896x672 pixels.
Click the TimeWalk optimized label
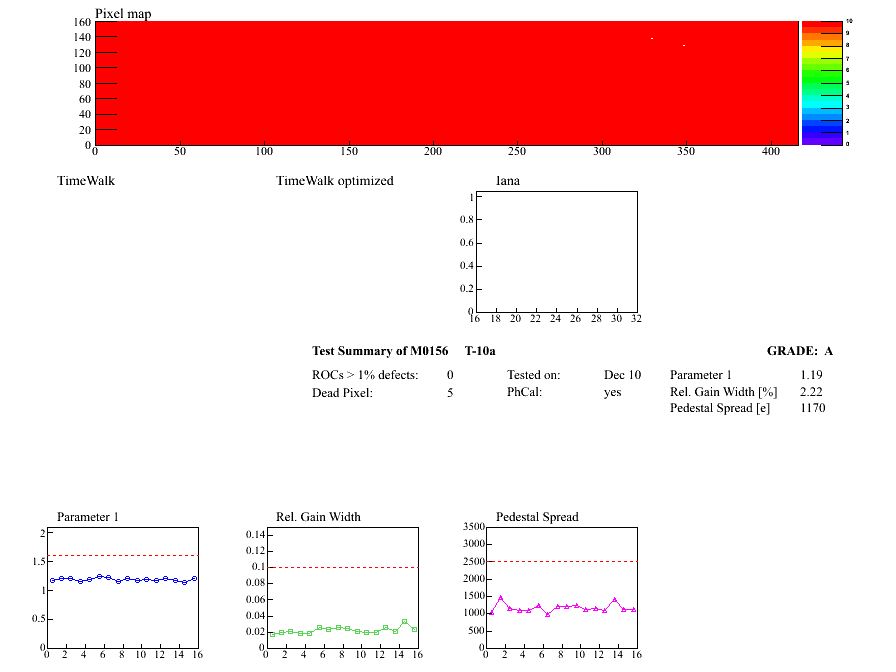tap(335, 181)
